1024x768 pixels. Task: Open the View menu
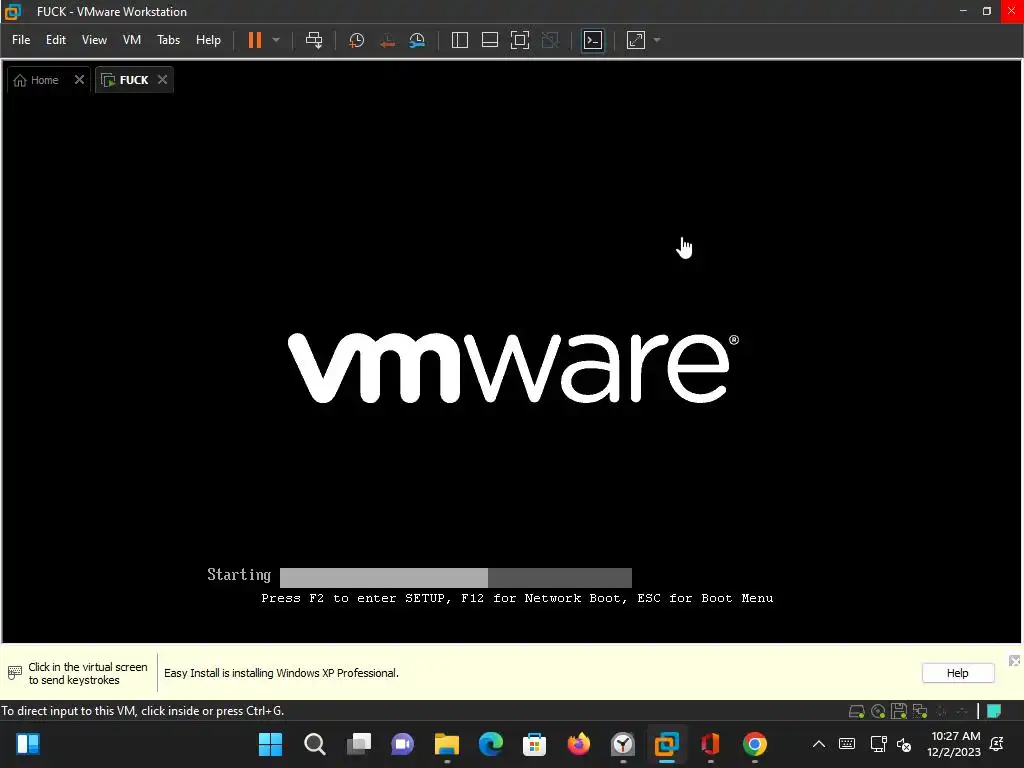click(x=94, y=40)
